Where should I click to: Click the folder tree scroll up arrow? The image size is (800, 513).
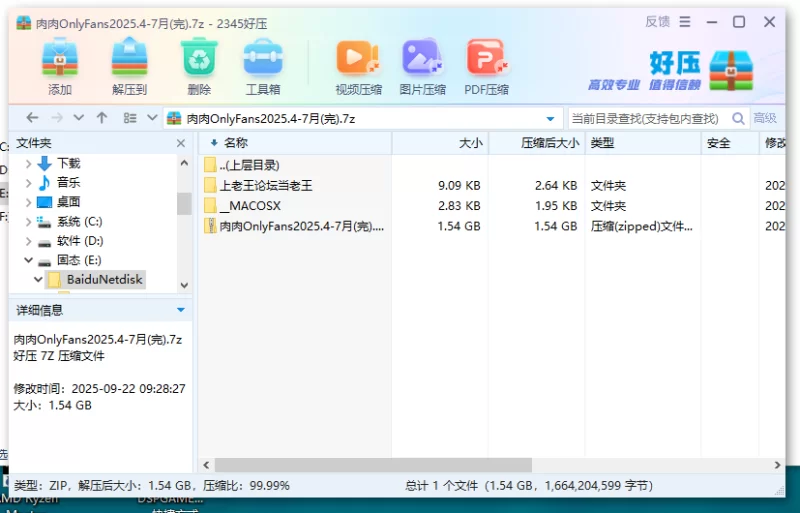[x=184, y=163]
